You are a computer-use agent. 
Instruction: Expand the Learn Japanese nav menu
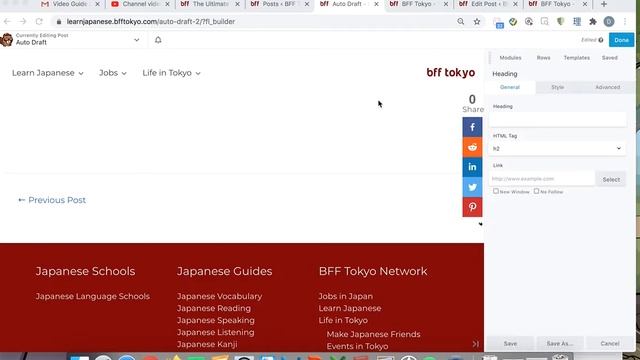click(x=48, y=73)
